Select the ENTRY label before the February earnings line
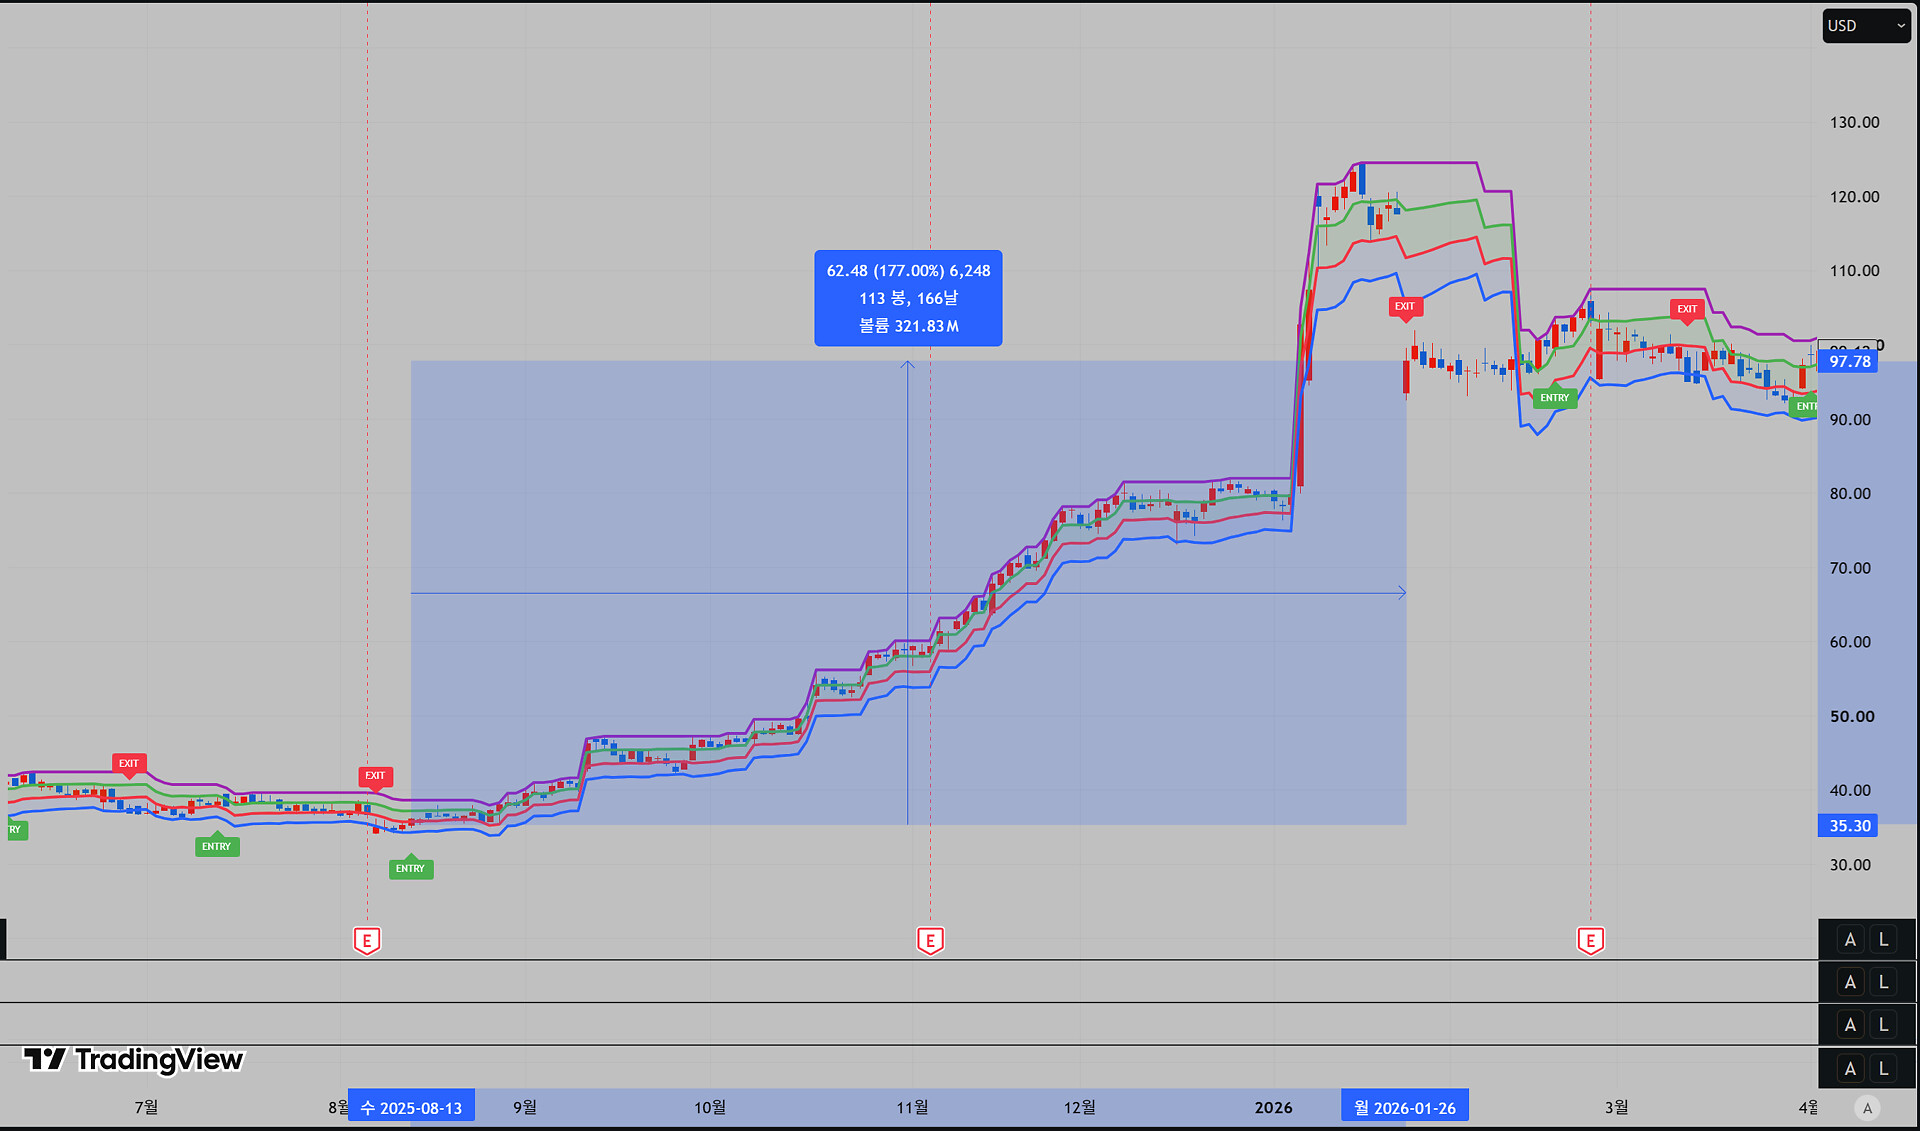Viewport: 1920px width, 1131px height. 1554,397
